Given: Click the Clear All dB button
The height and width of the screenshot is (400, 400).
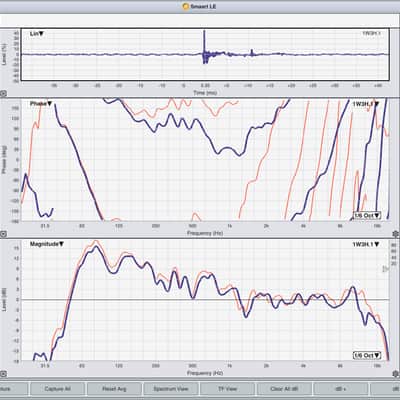Looking at the screenshot, I should pyautogui.click(x=284, y=389).
